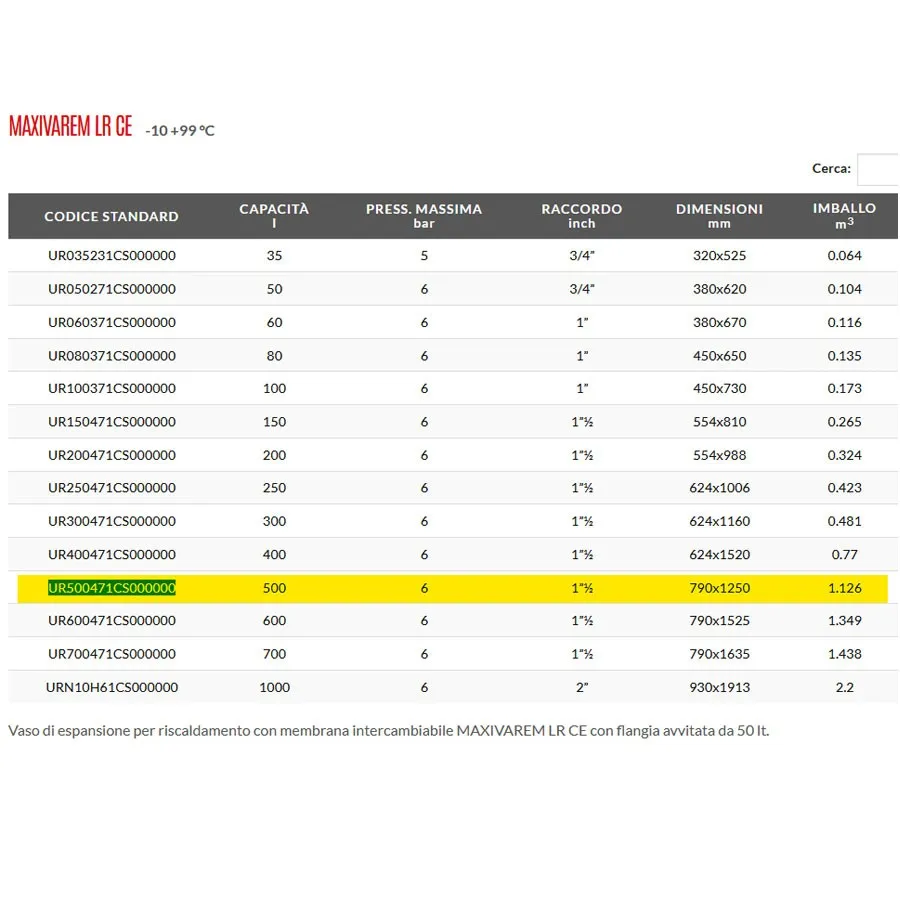This screenshot has width=900, height=900.
Task: Click dimensions cell 624x1520
Action: click(x=719, y=554)
